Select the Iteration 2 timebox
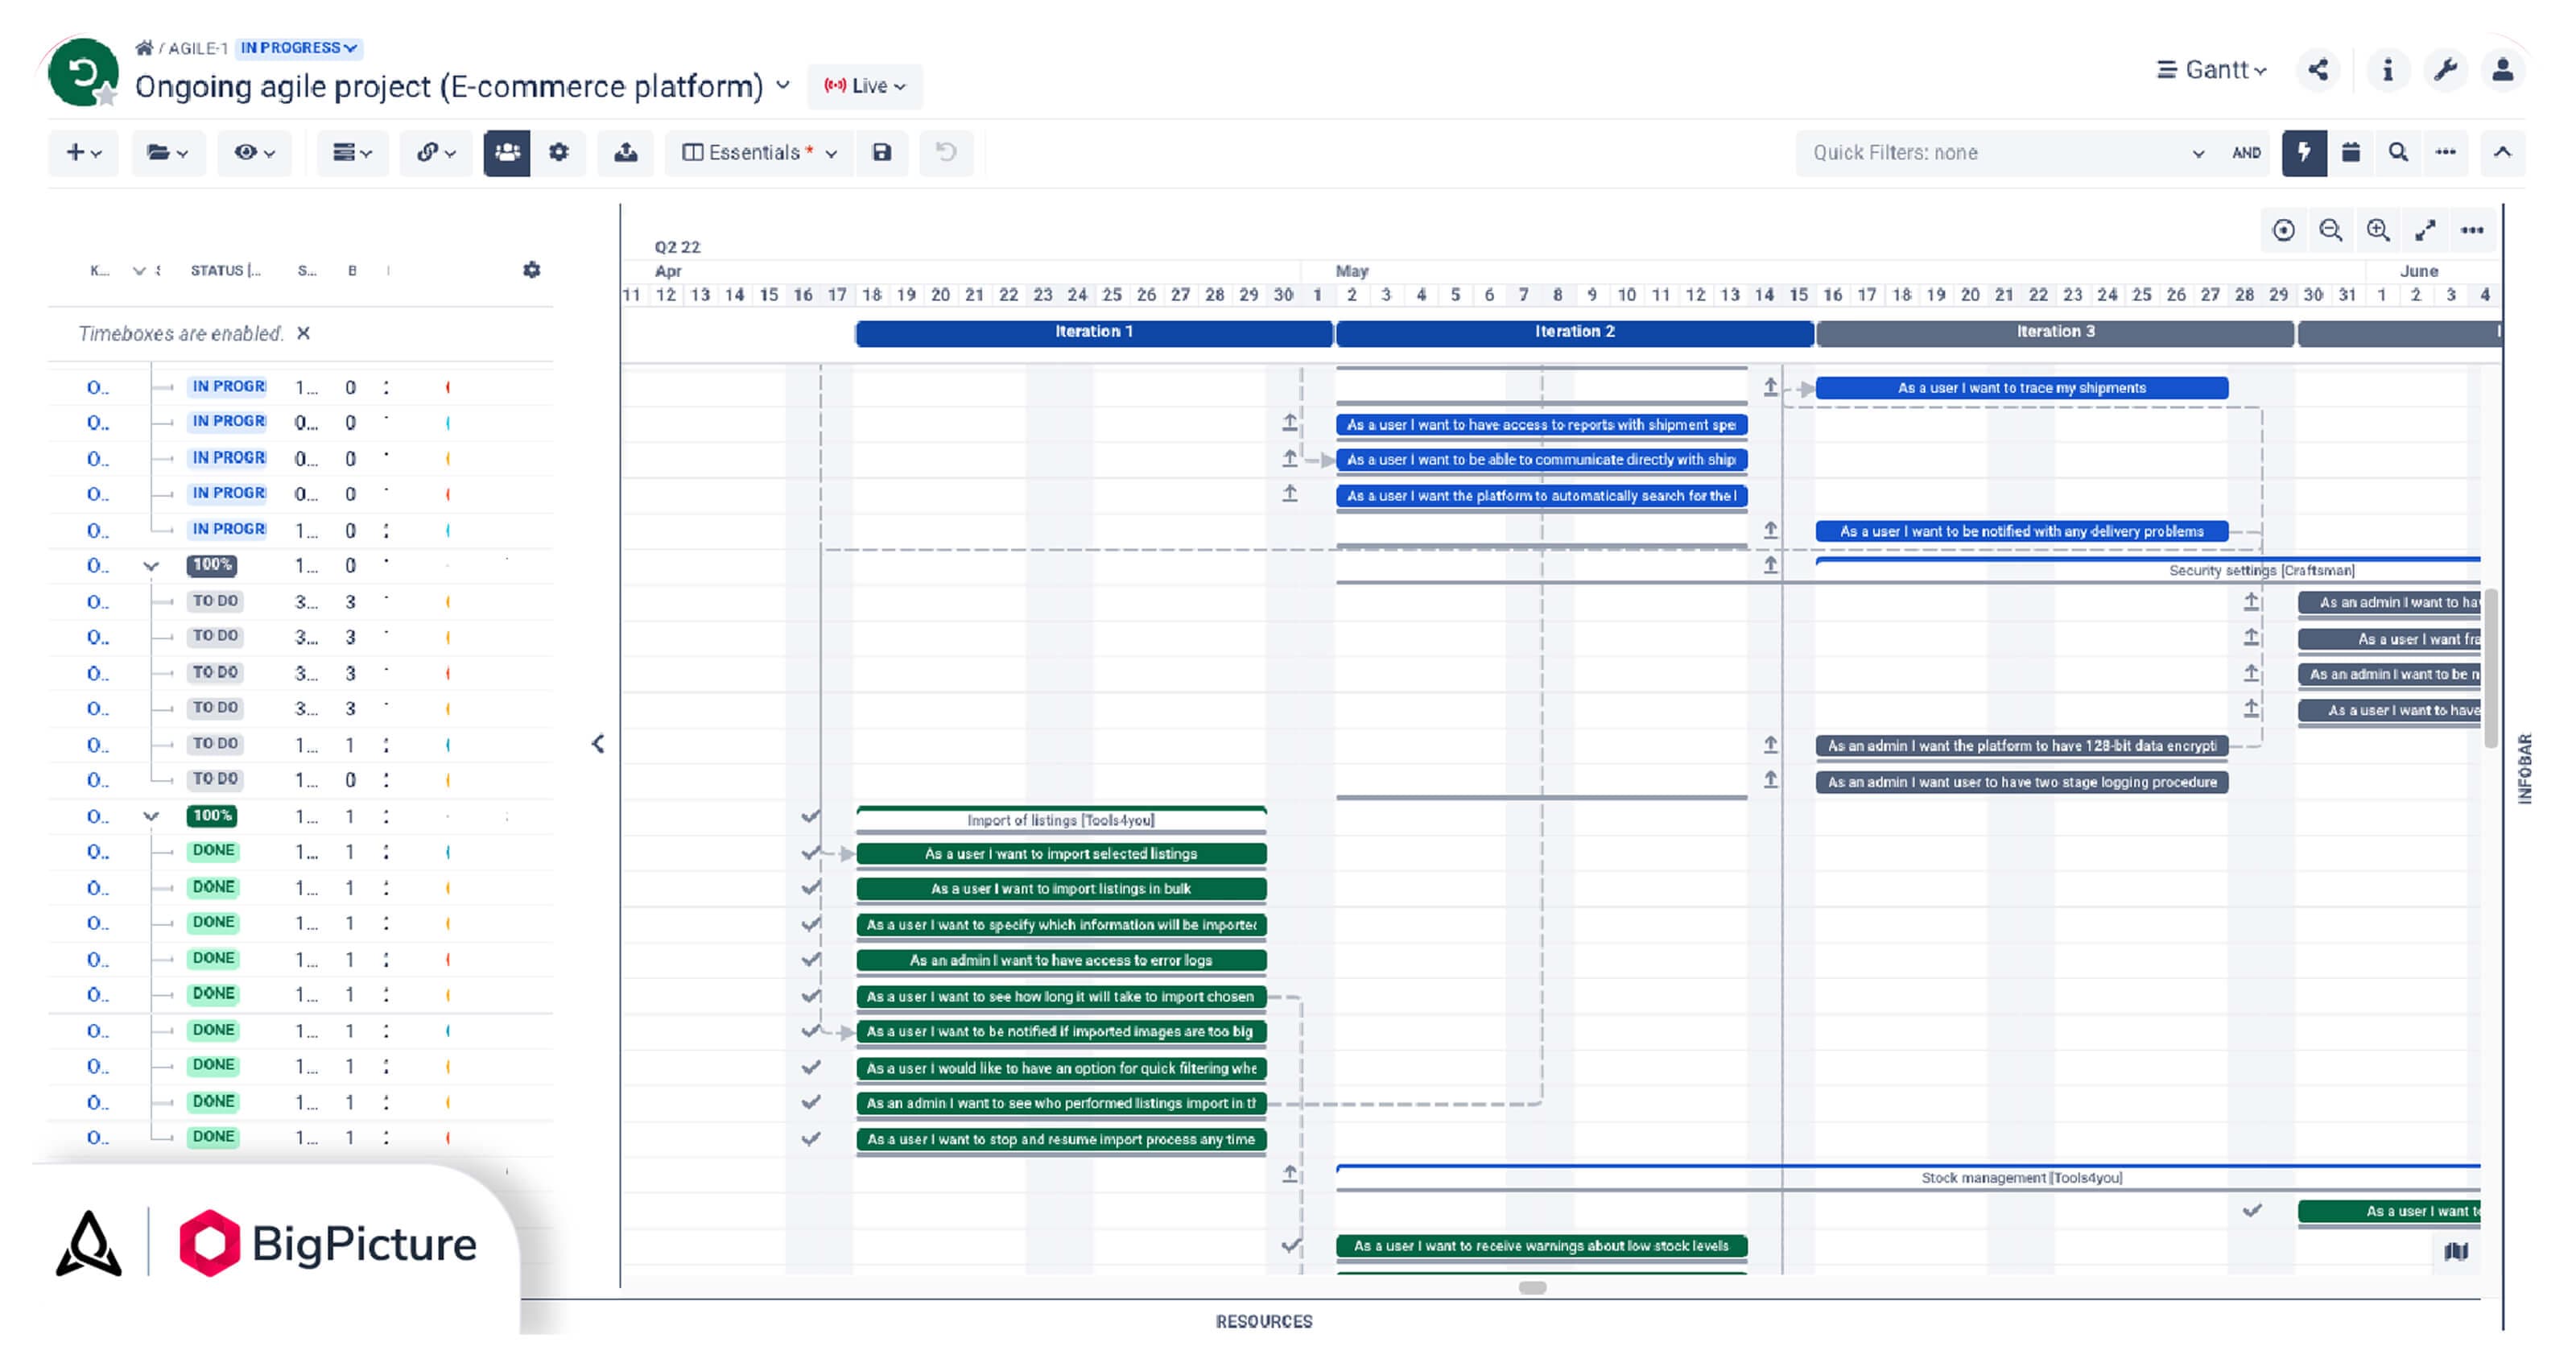Image resolution: width=2576 pixels, height=1367 pixels. coord(1575,332)
